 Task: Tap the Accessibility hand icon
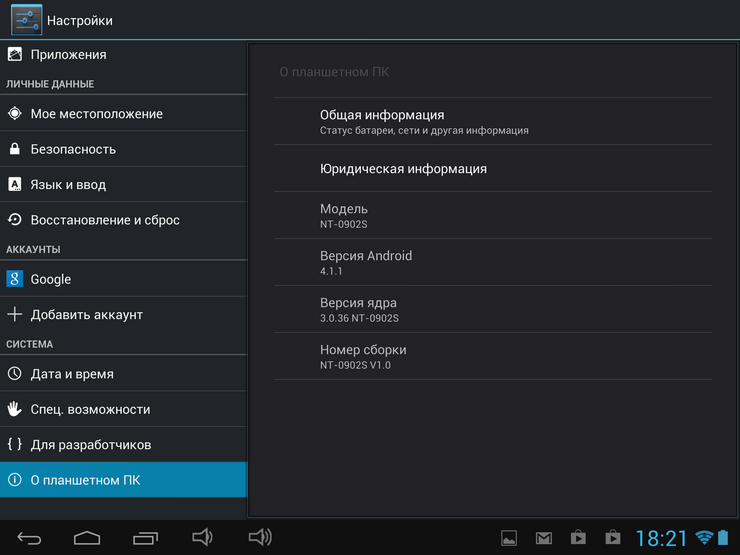(15, 409)
